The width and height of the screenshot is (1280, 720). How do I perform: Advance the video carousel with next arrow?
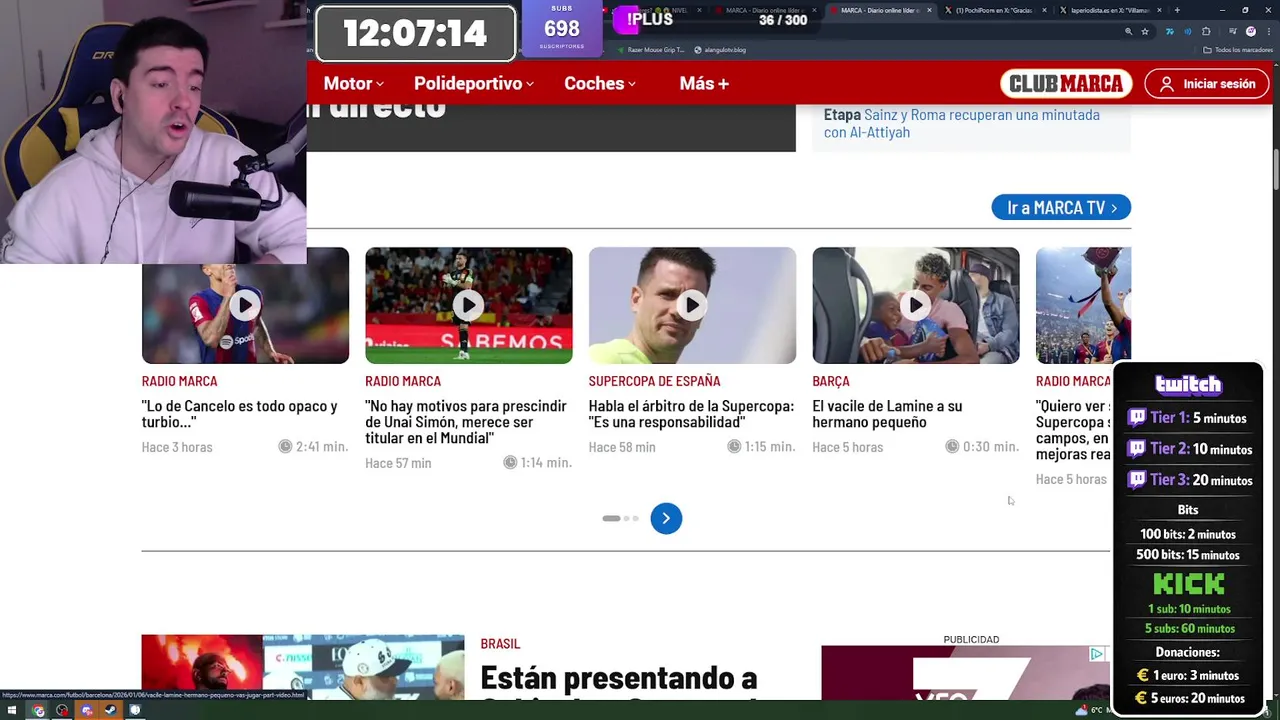[666, 518]
